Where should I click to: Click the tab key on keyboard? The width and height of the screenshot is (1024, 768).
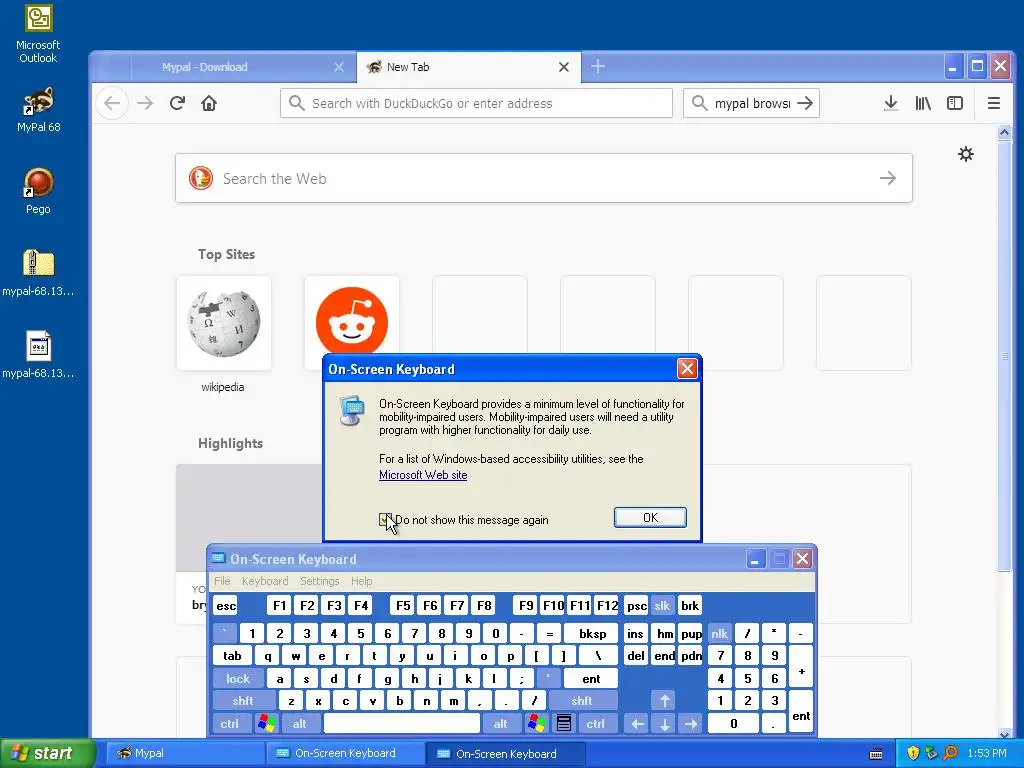[232, 656]
